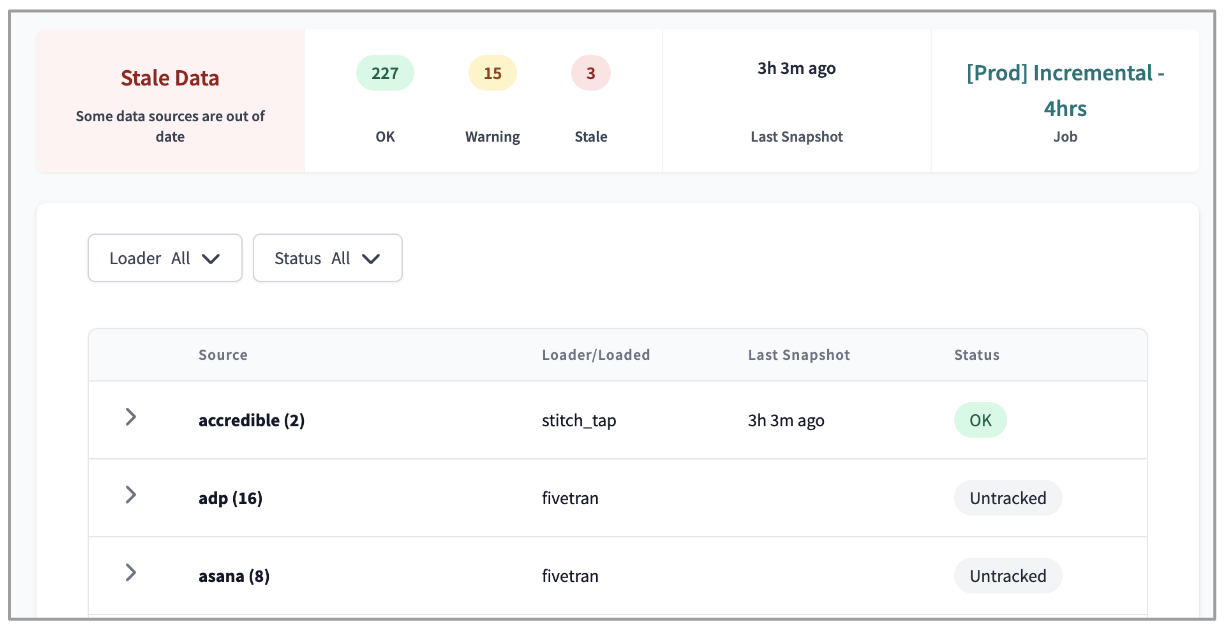This screenshot has height=626, width=1224.
Task: Select the 3 Stale count badge
Action: point(590,72)
